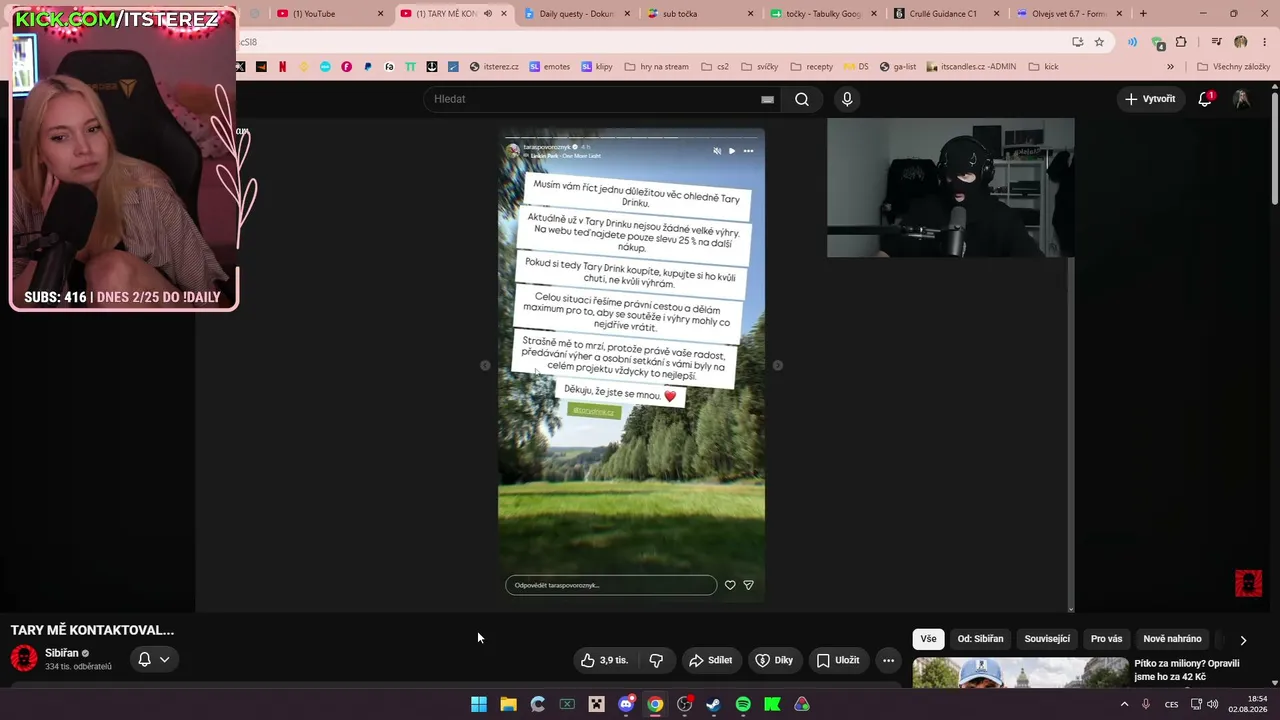The height and width of the screenshot is (720, 1280).
Task: Open Discord from the taskbar
Action: tap(626, 704)
